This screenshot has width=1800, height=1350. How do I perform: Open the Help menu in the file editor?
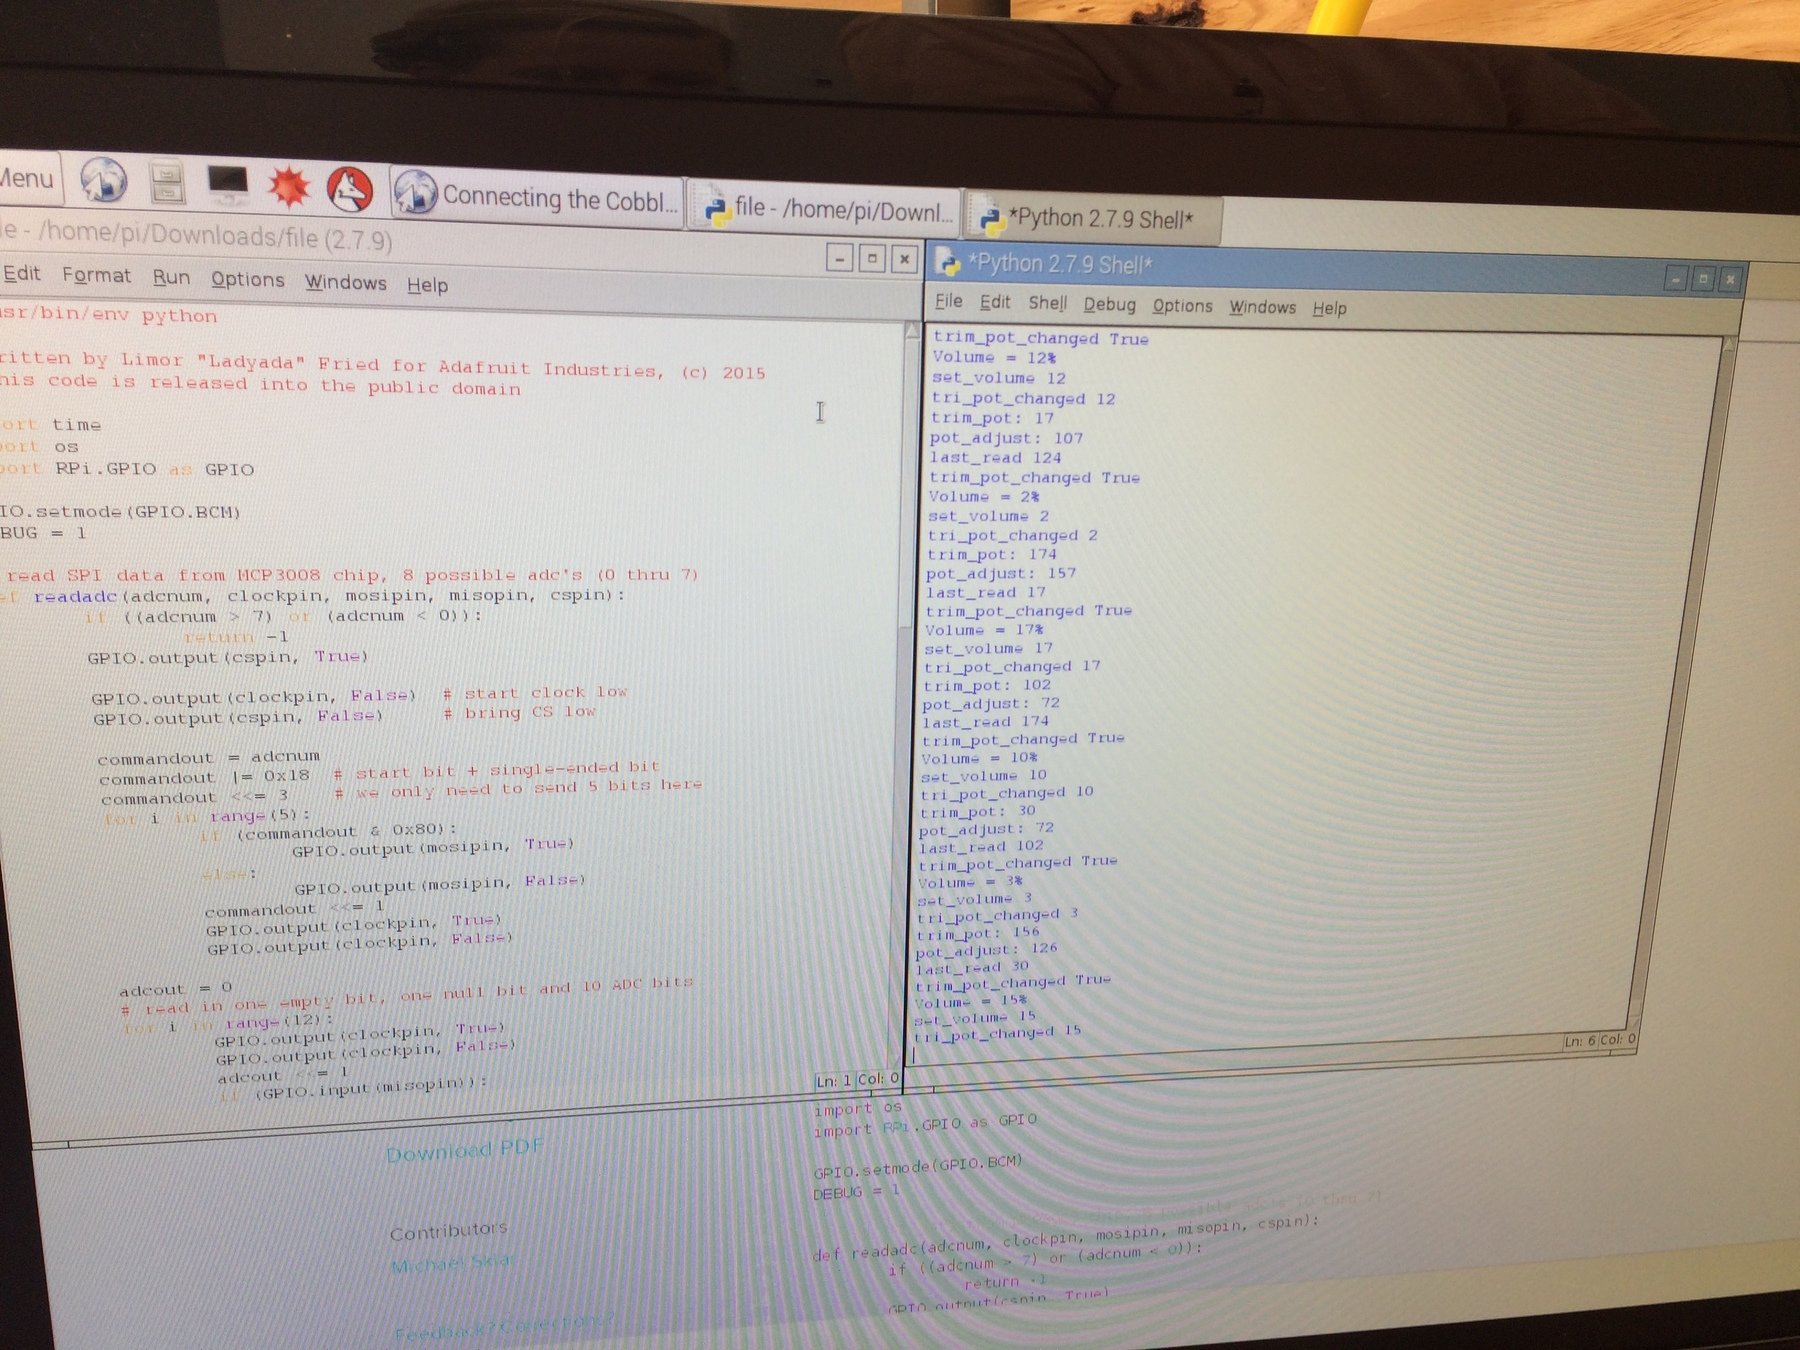click(x=427, y=286)
